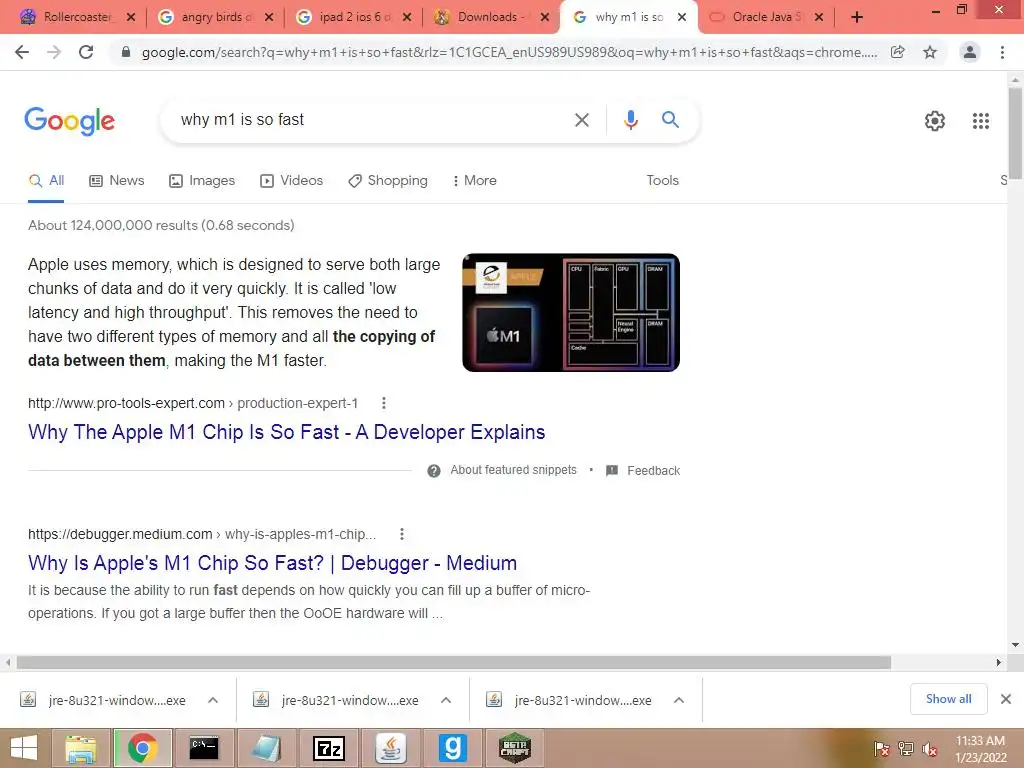
Task: Click the vertical scrollbar thumb
Action: [x=1015, y=133]
